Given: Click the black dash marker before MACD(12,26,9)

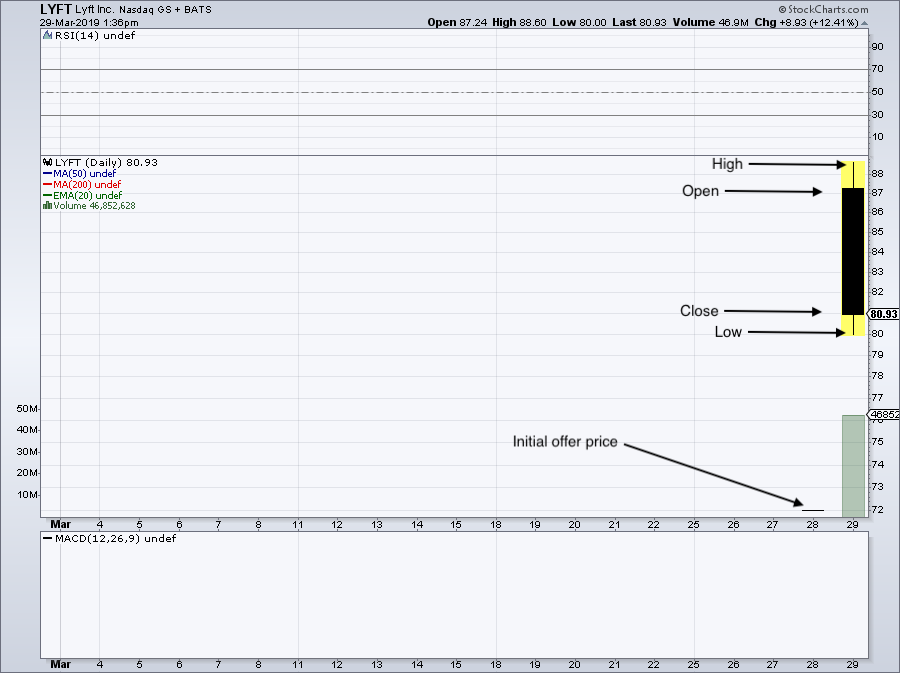Looking at the screenshot, I should coord(48,539).
